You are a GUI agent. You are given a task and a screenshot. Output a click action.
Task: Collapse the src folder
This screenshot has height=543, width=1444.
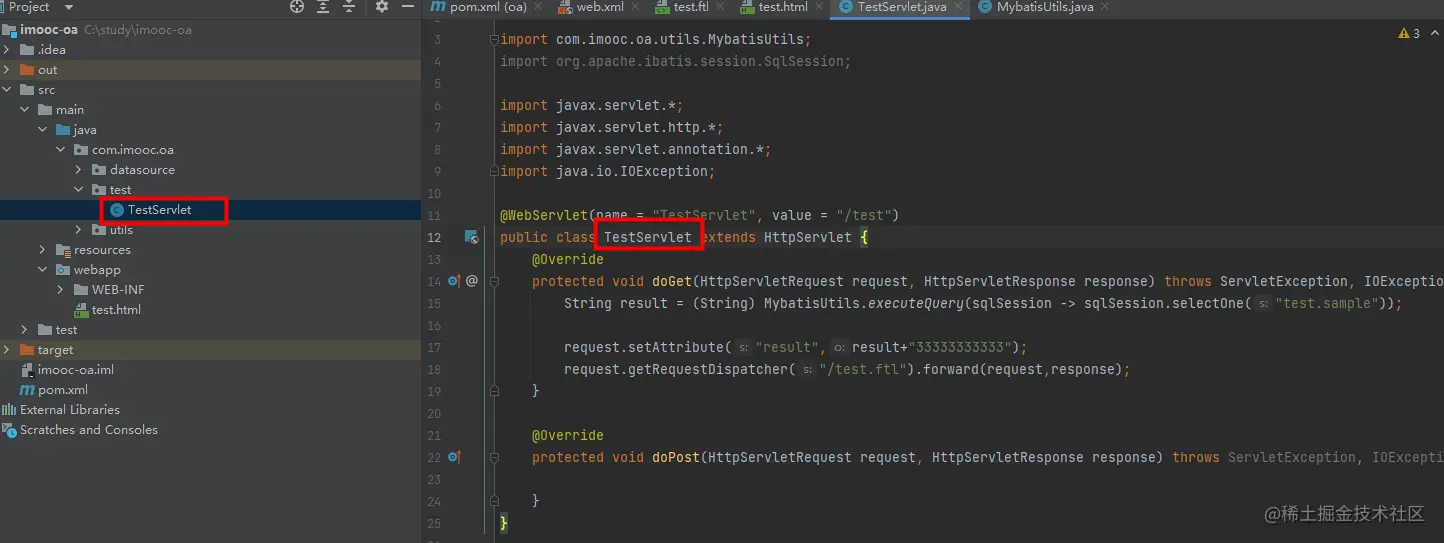click(8, 90)
